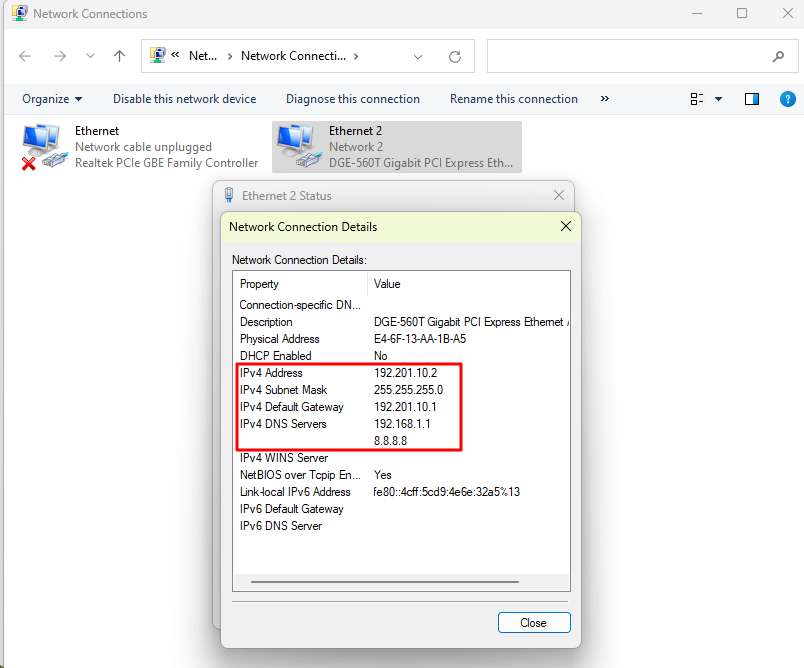Open the Organize menu
Image resolution: width=804 pixels, height=668 pixels.
[52, 99]
